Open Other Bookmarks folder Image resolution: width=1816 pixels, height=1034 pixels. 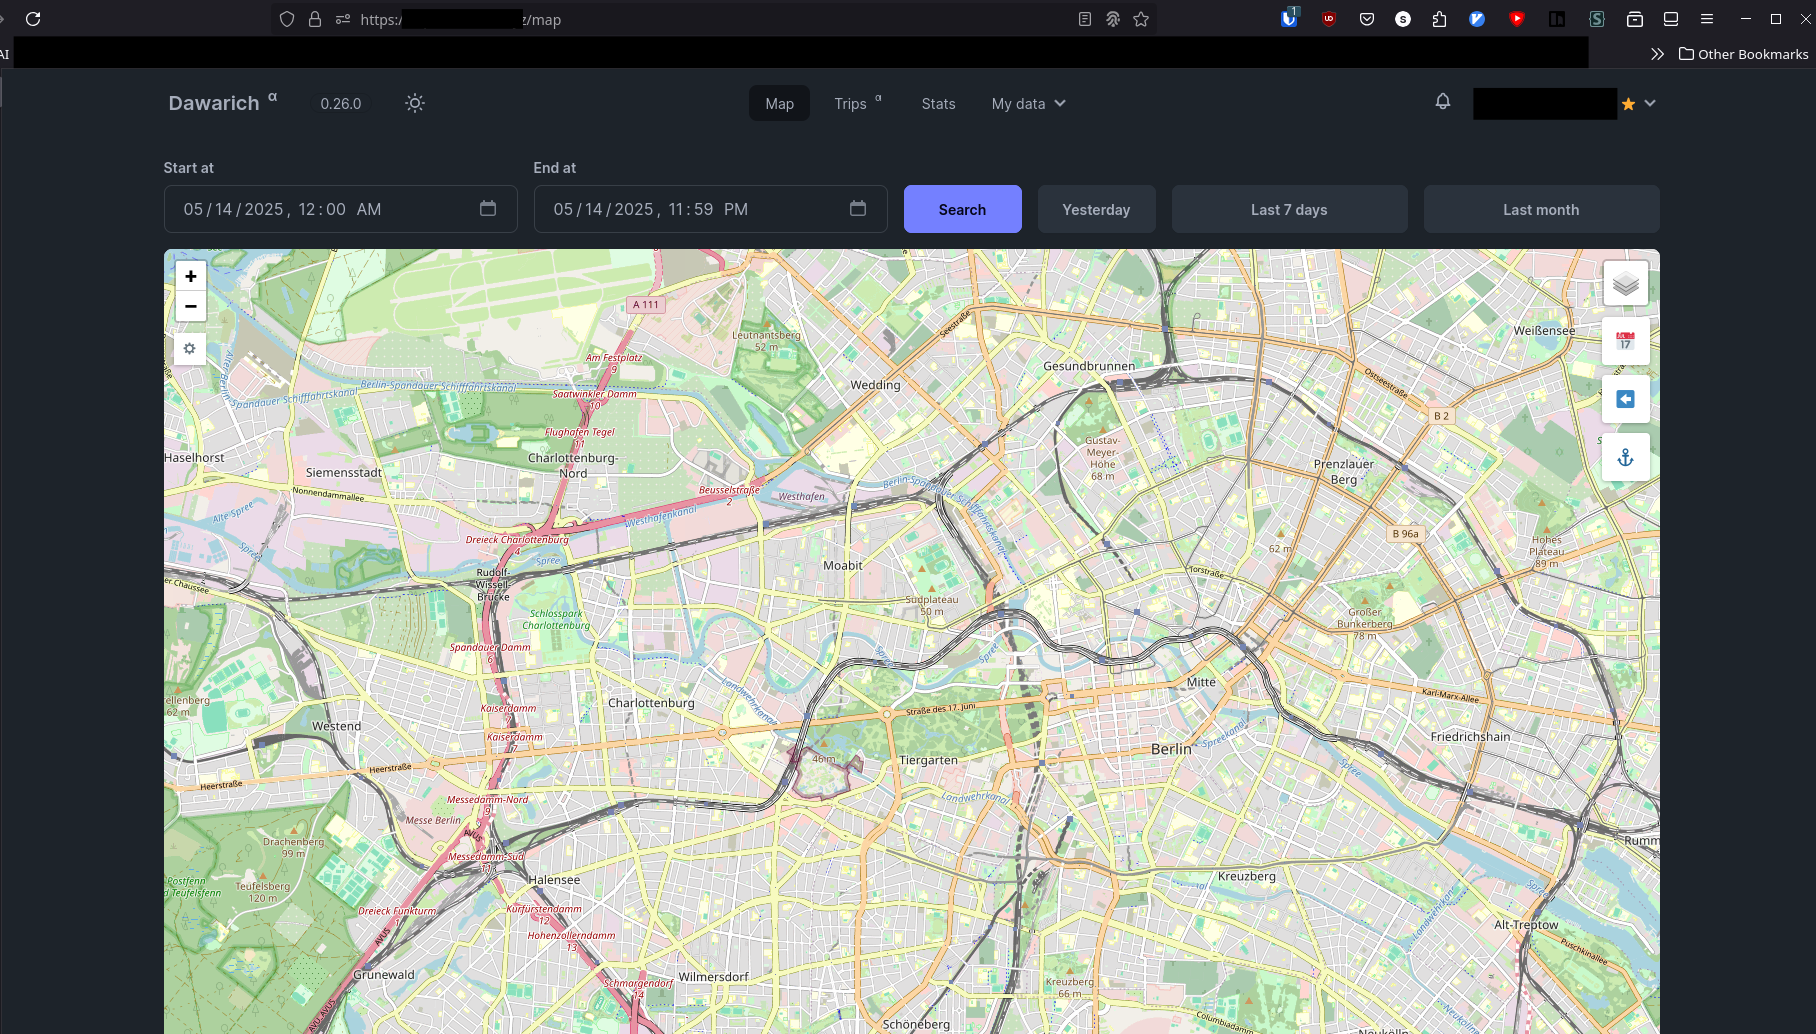(1743, 54)
